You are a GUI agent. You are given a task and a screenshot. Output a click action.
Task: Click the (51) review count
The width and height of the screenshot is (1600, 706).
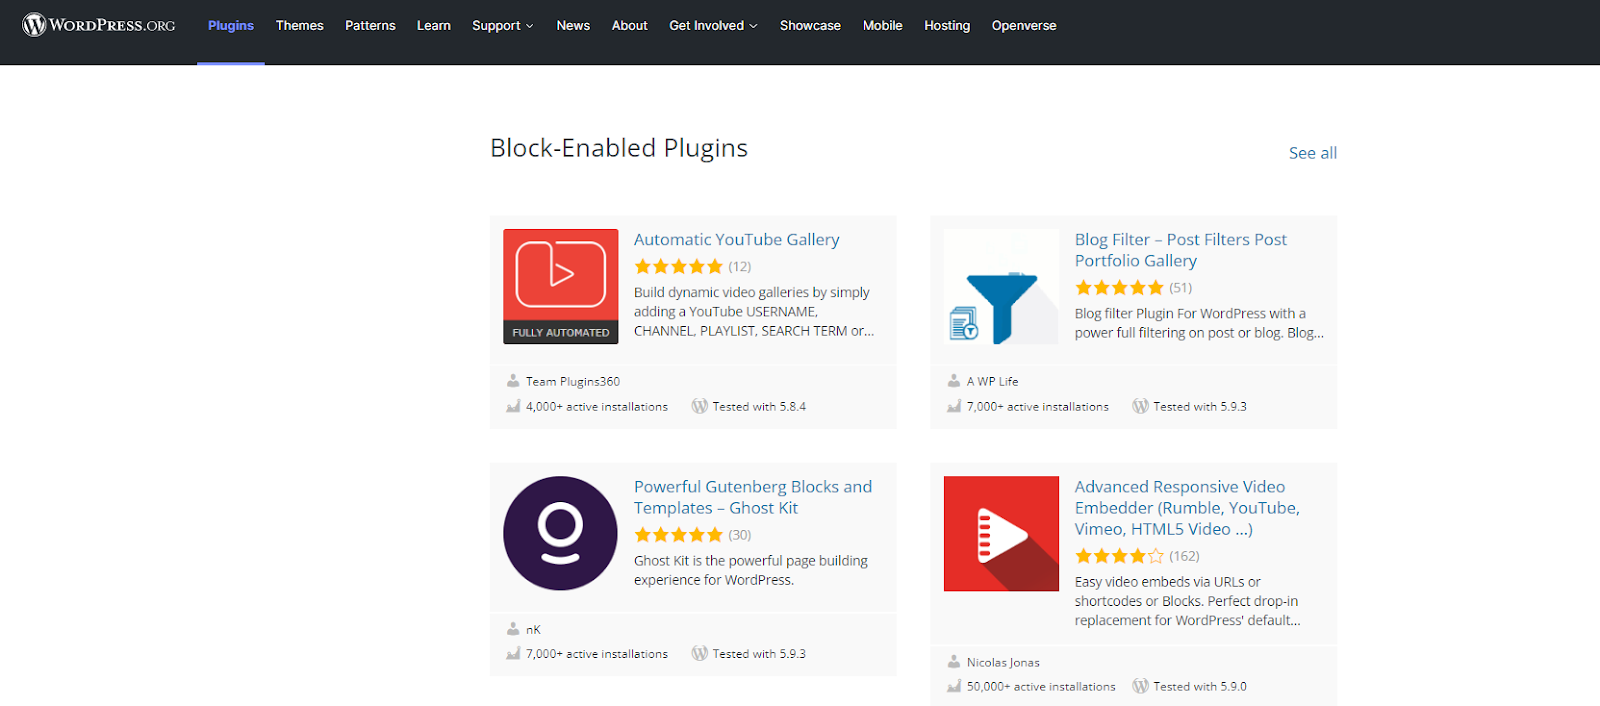[x=1181, y=287]
